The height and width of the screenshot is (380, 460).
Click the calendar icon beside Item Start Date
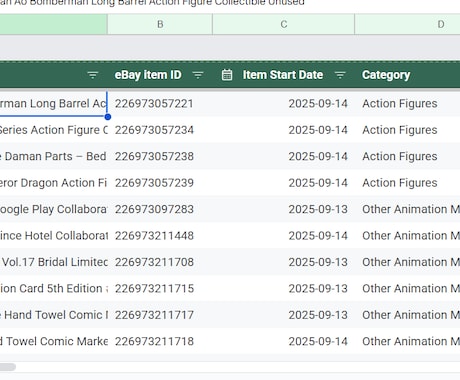tap(227, 75)
